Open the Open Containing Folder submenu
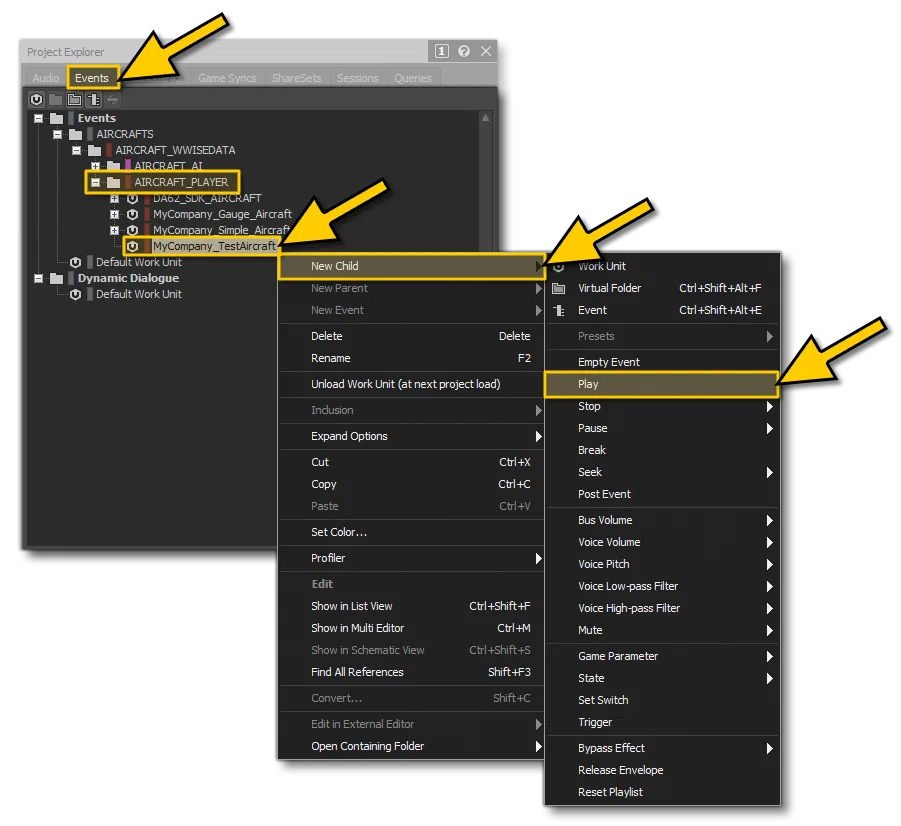The width and height of the screenshot is (901, 826). pos(411,746)
